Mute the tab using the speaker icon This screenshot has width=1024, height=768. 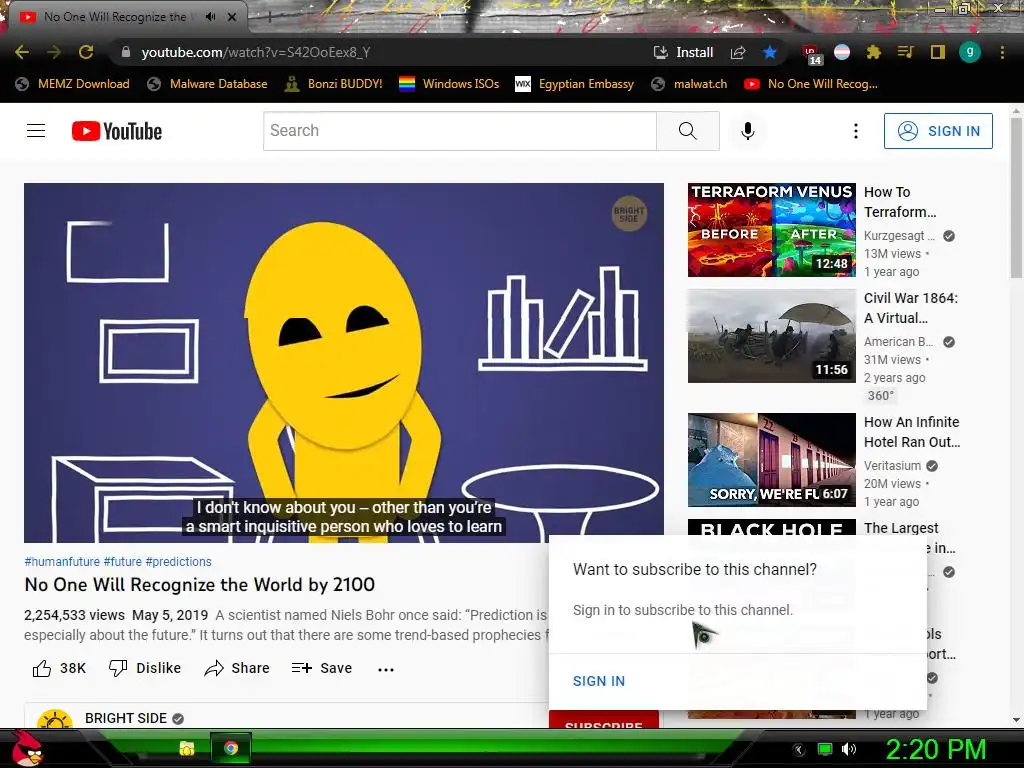[210, 17]
